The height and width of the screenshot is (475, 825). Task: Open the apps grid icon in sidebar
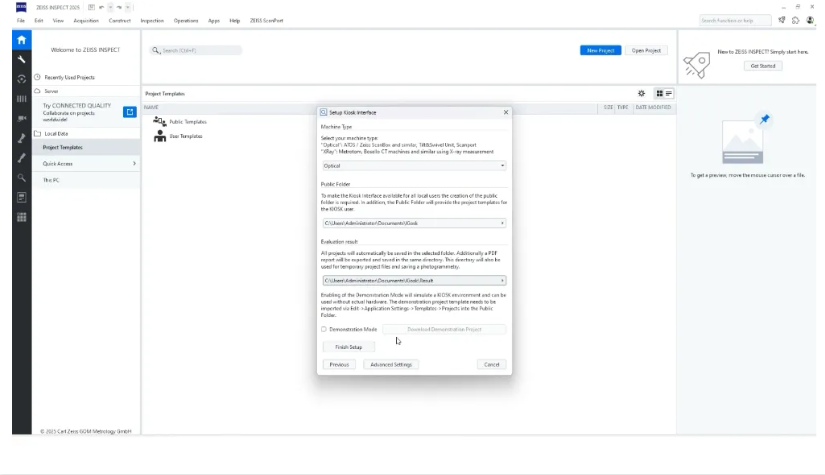coord(22,217)
